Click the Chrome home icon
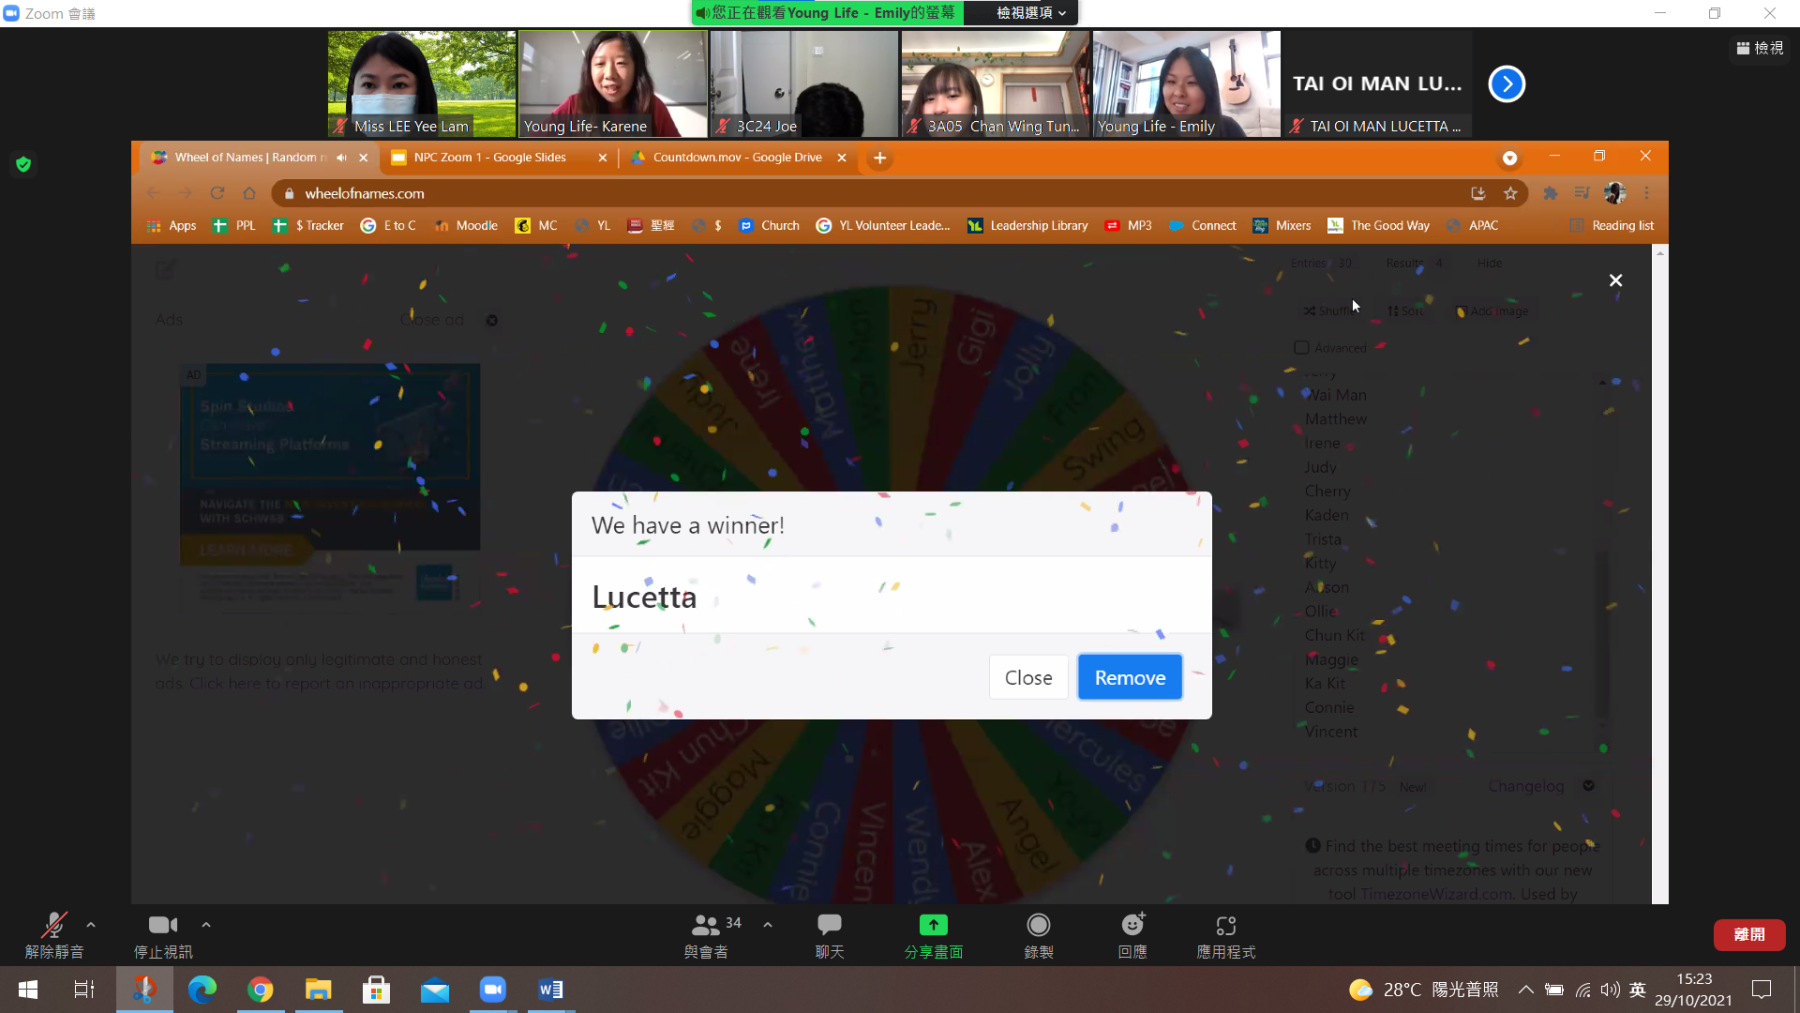The height and width of the screenshot is (1013, 1800). pos(249,193)
